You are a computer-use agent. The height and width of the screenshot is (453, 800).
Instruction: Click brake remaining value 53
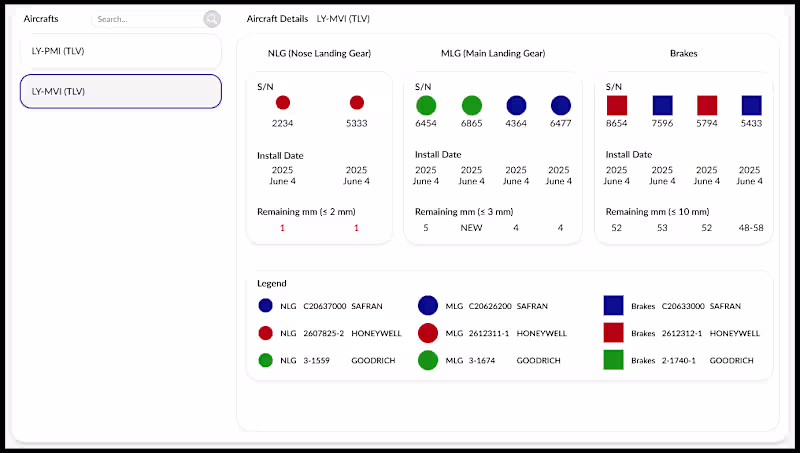[x=662, y=228]
